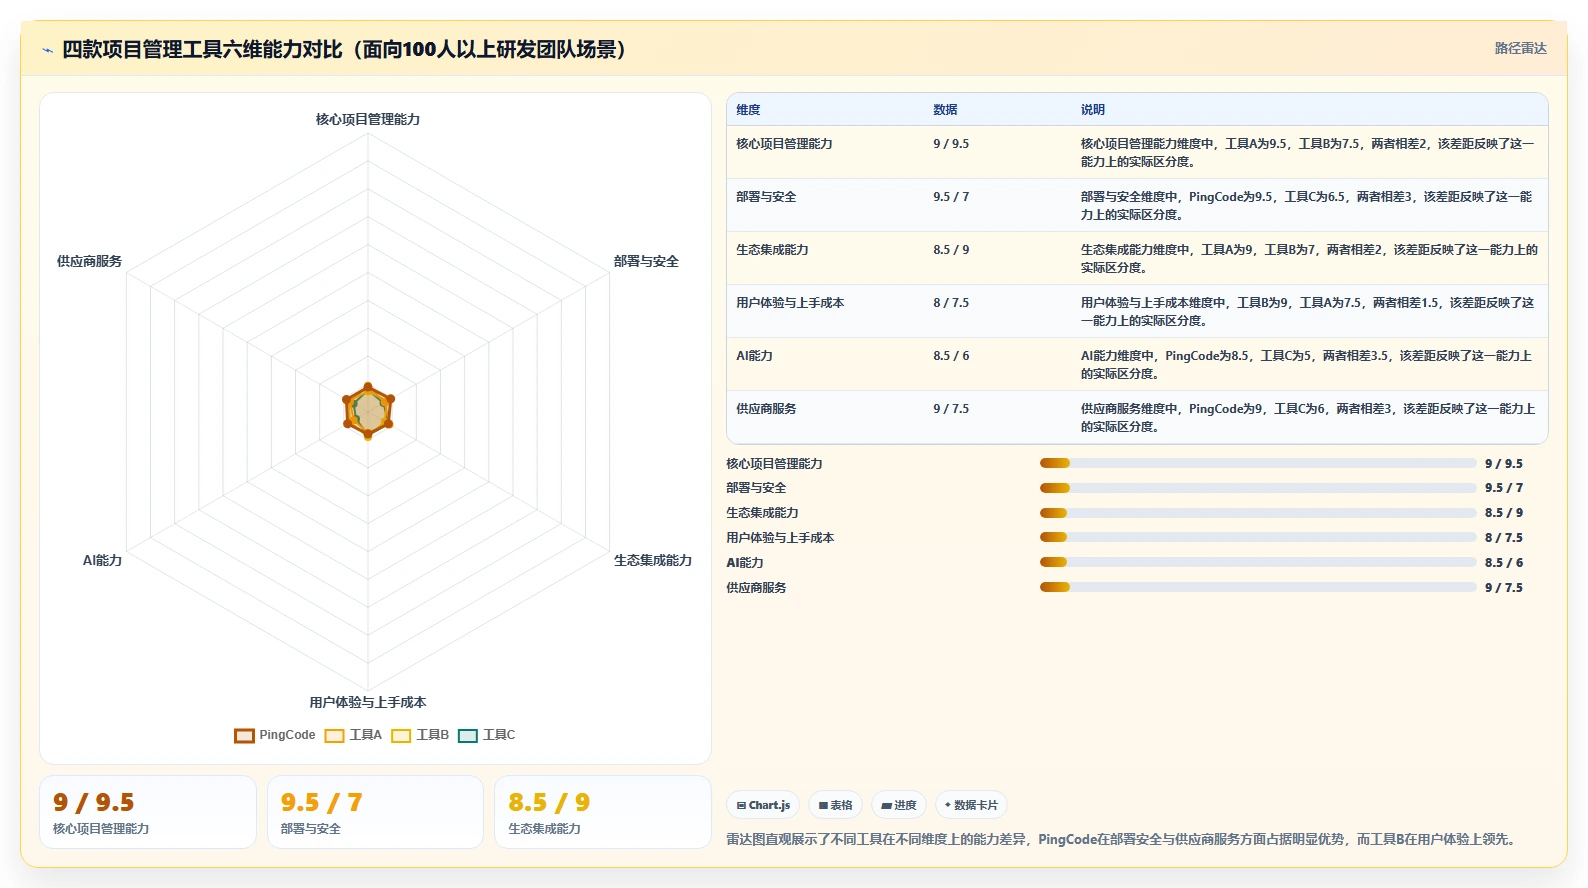Click the description starting 供应商服务维度中

tap(1308, 418)
